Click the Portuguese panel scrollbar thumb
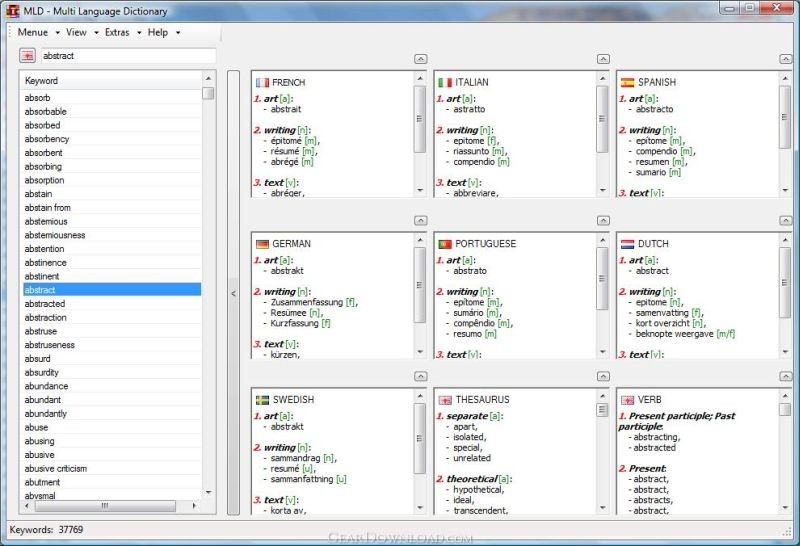The image size is (800, 546). pyautogui.click(x=603, y=279)
